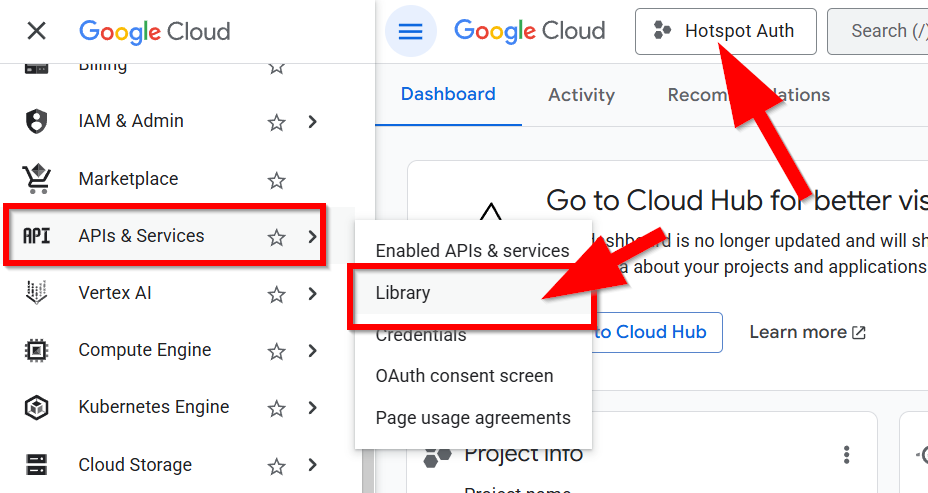928x493 pixels.
Task: Pin IAM & Admin with star toggle
Action: [277, 122]
